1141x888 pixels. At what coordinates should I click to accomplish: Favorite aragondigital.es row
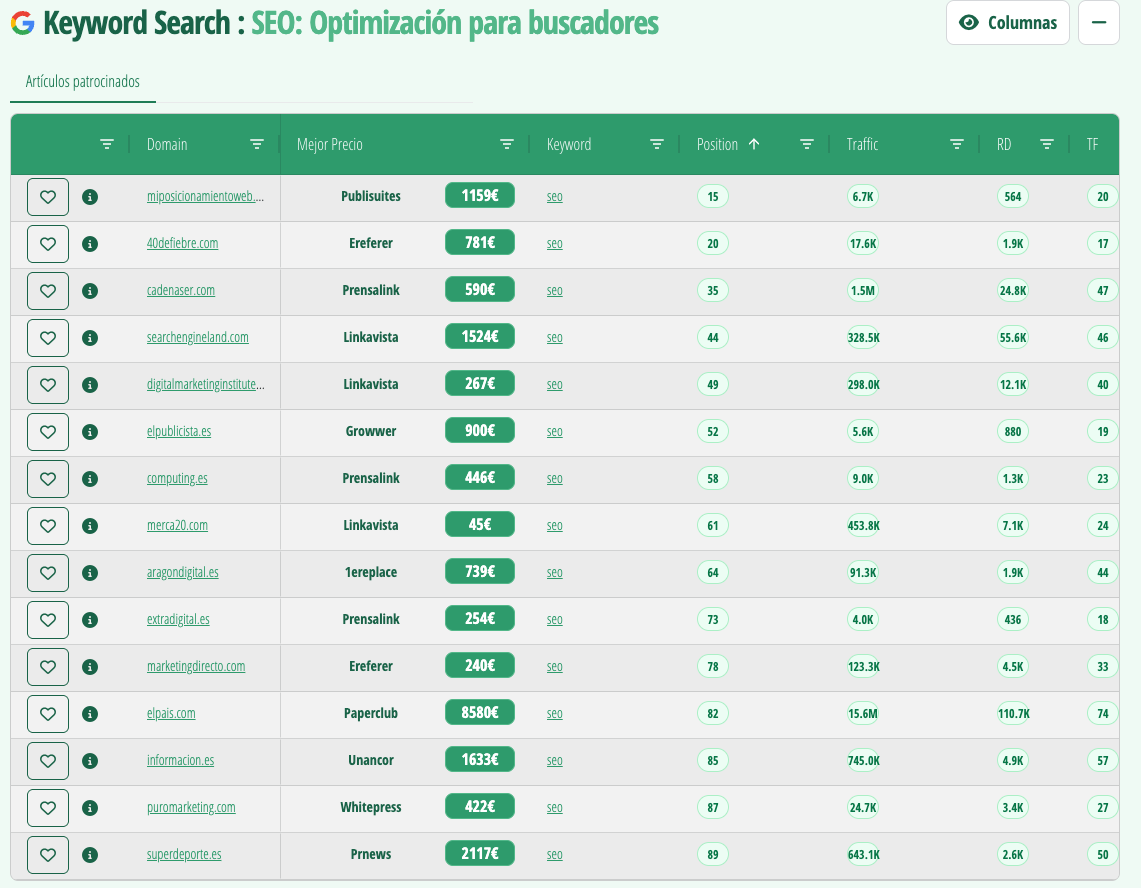coord(48,573)
